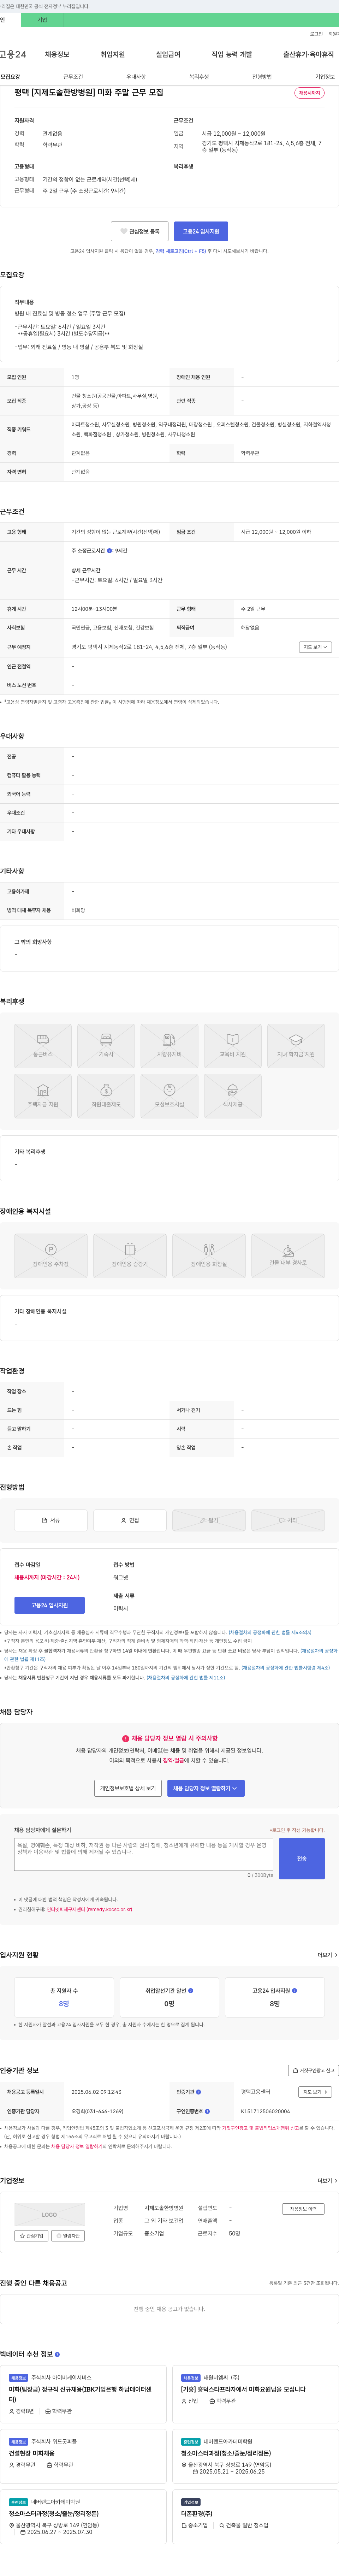
Task: Click the 채용시까지 status badge
Action: click(x=309, y=93)
